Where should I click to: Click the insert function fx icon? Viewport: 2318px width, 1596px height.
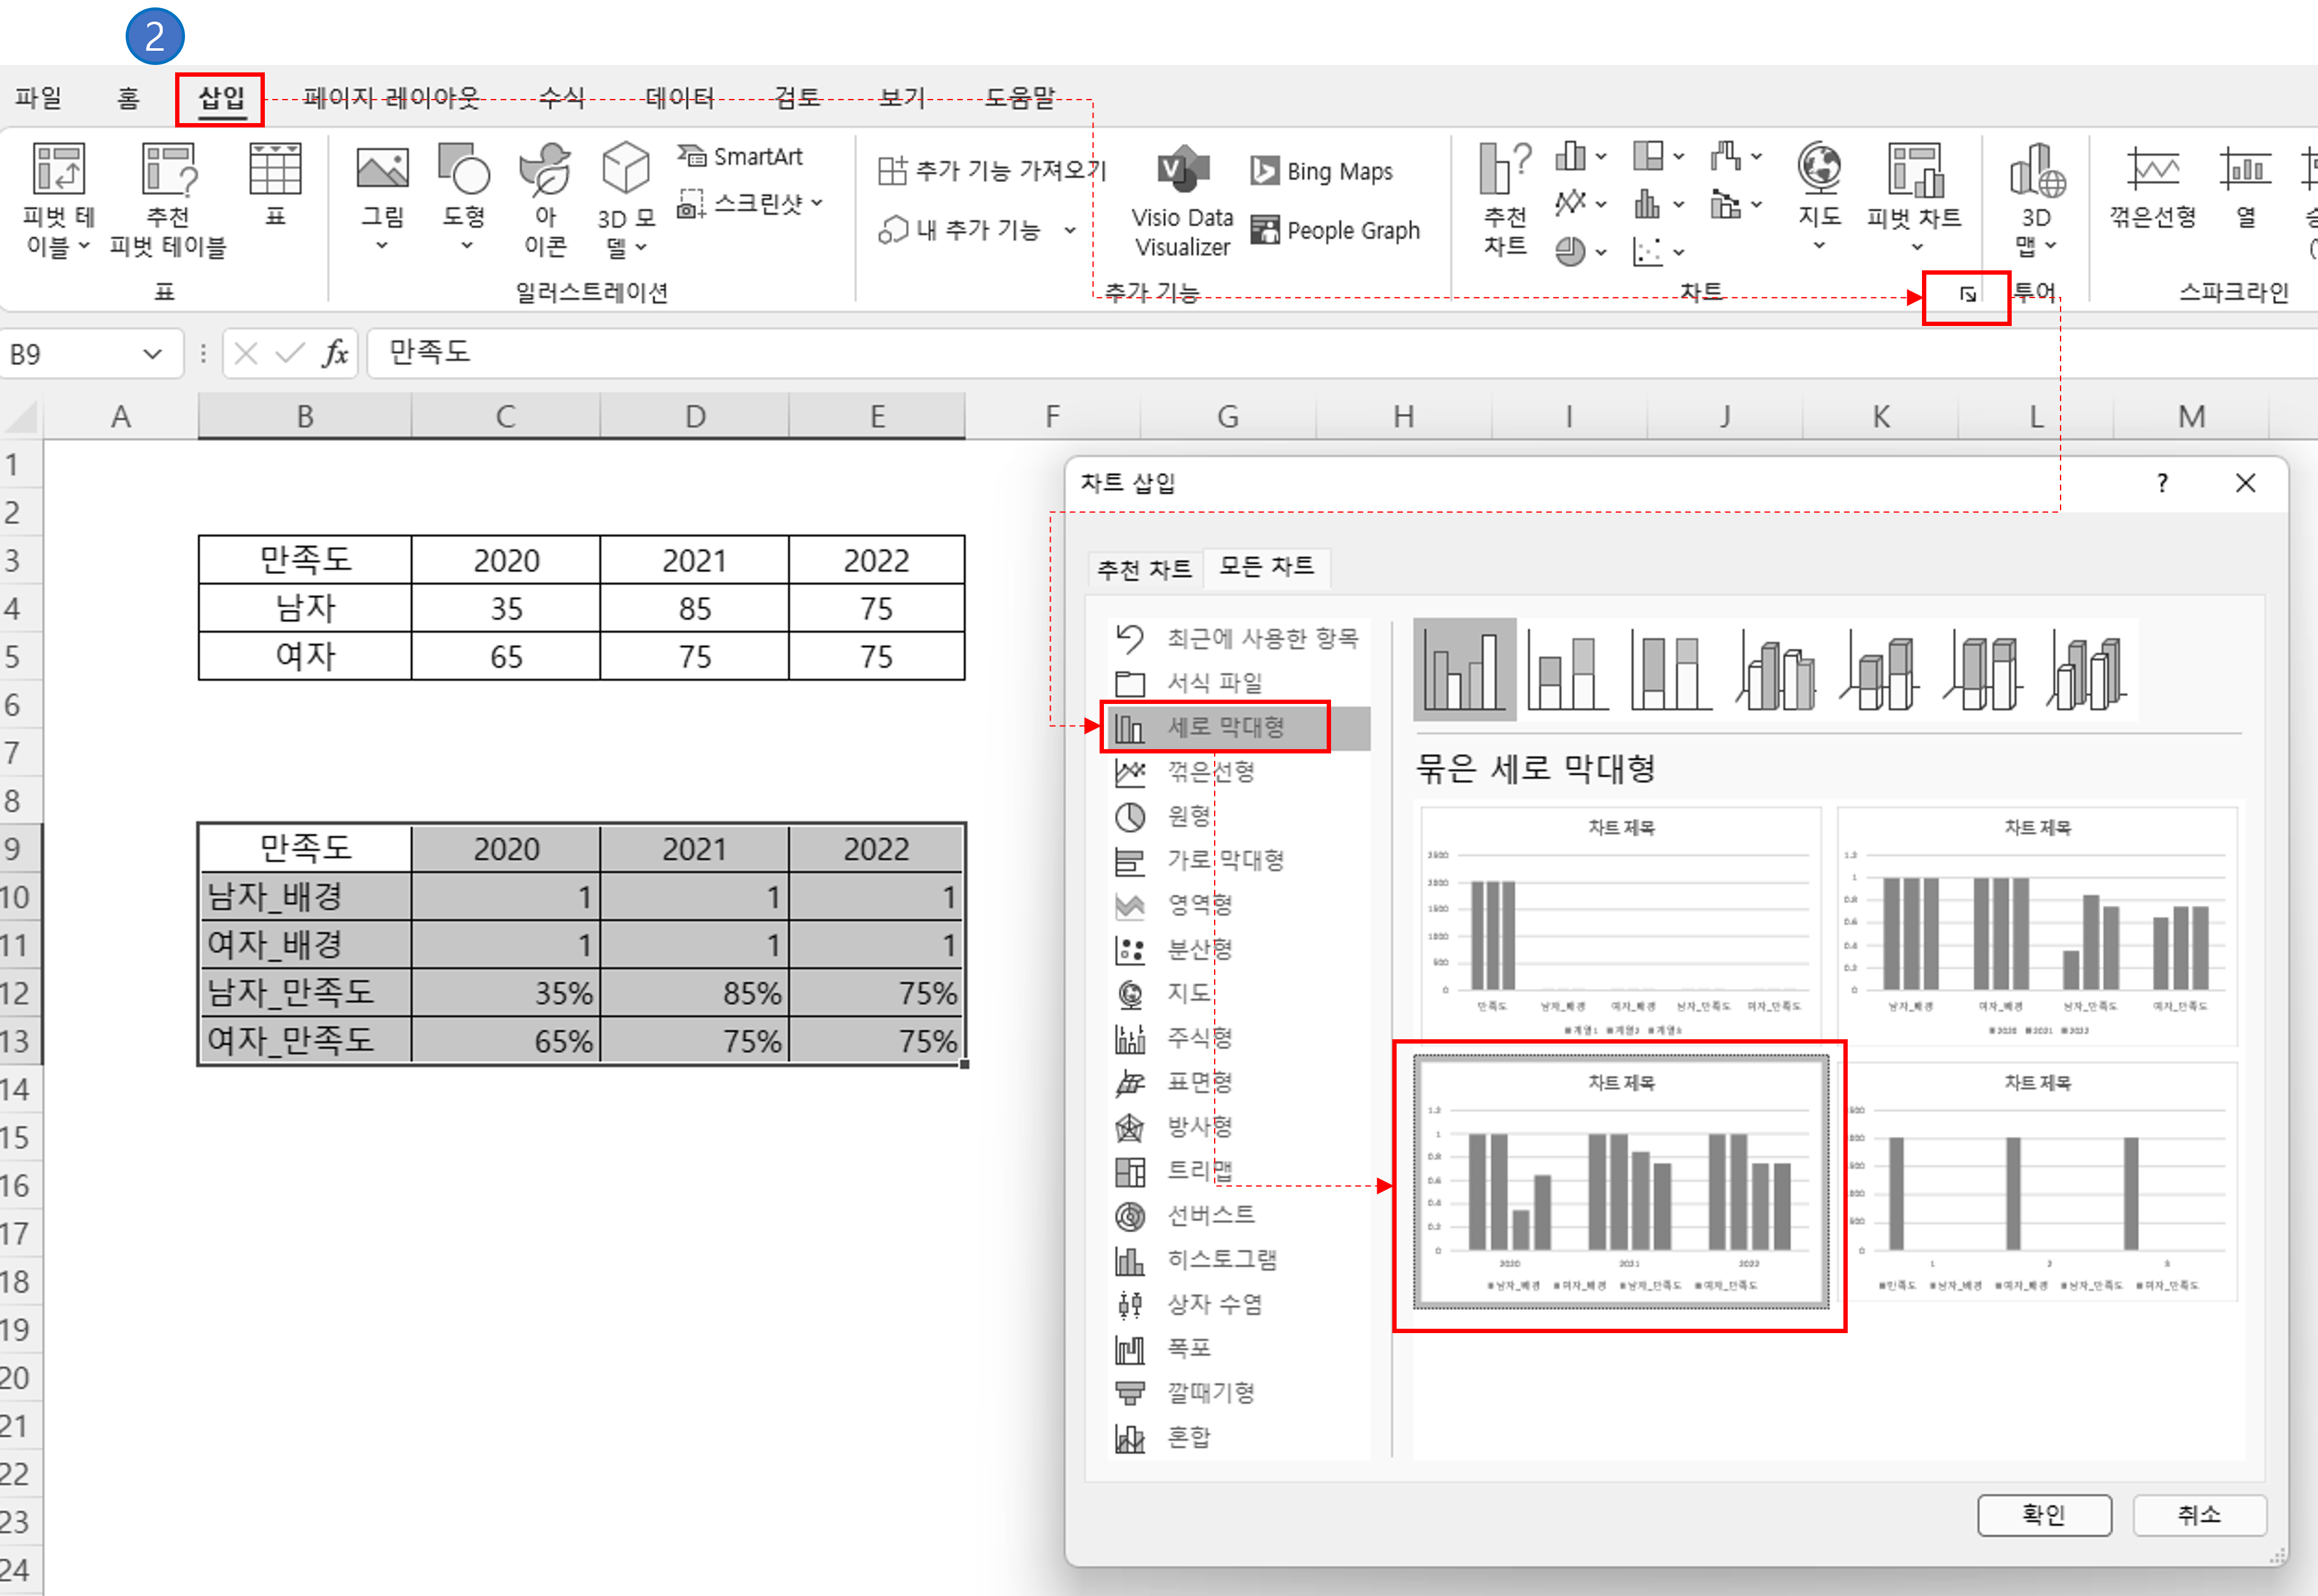(335, 353)
